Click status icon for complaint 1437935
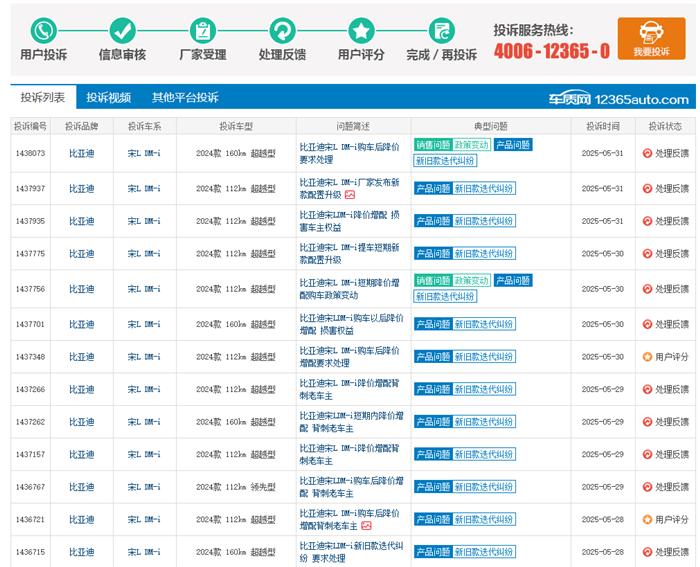 (647, 221)
